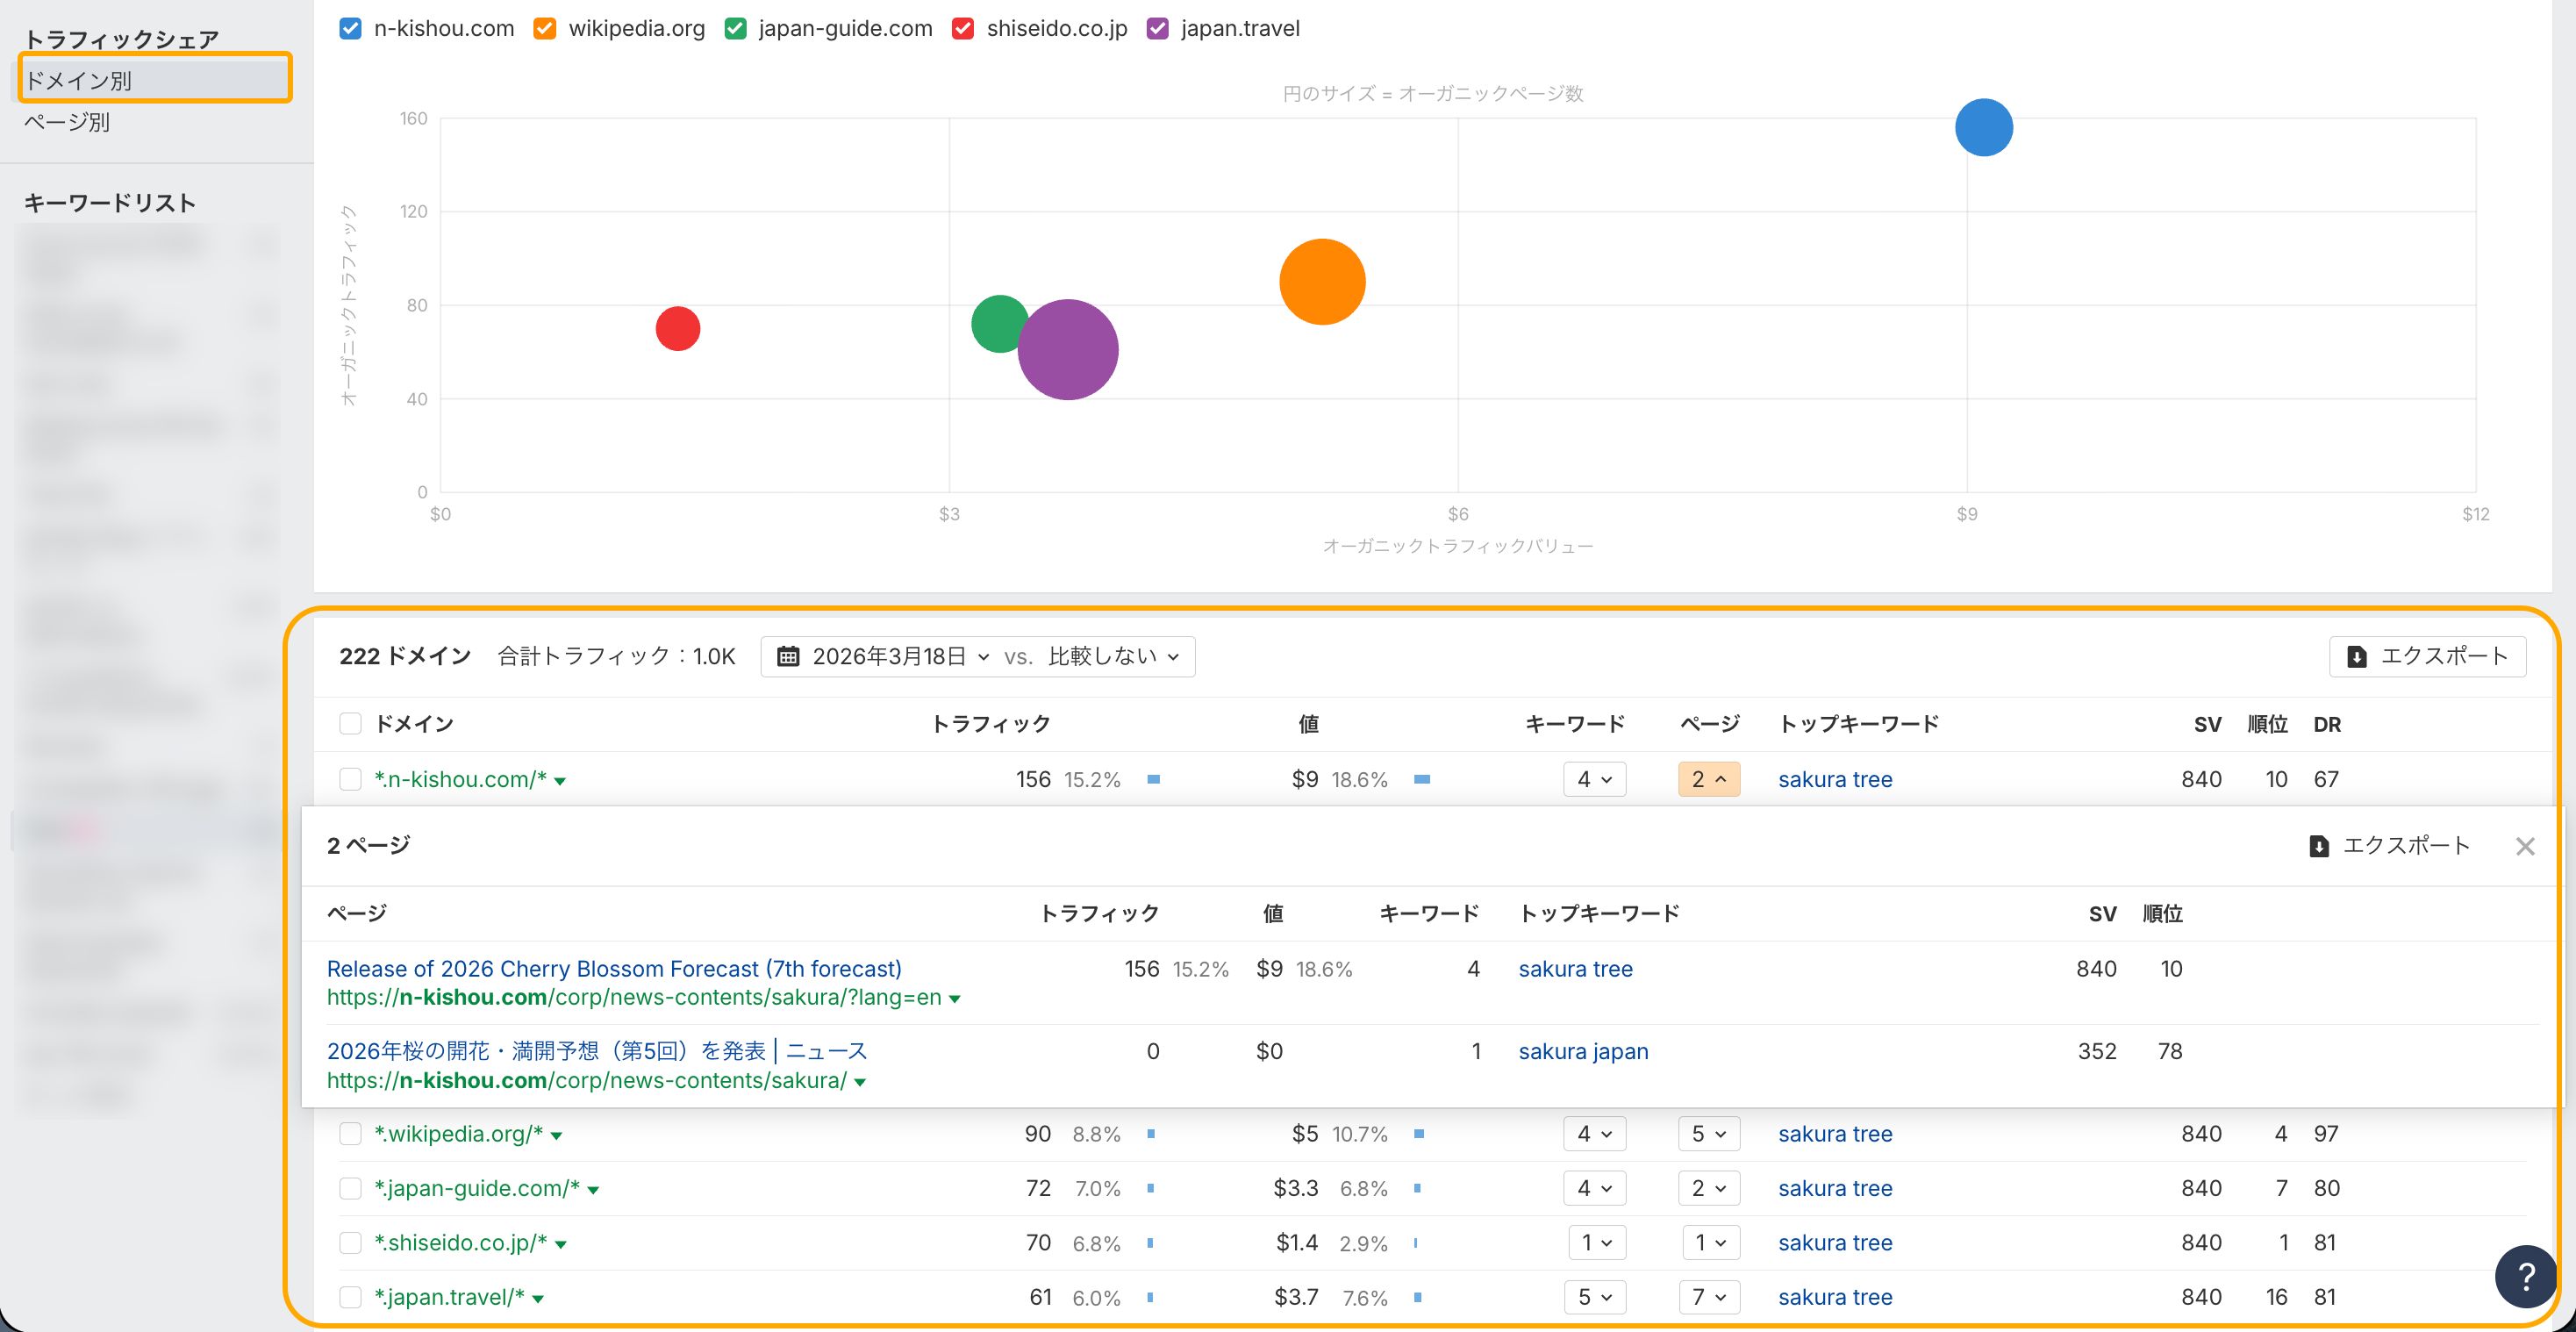This screenshot has height=1332, width=2576.
Task: Toggle shiseido.co.jp legend checkbox
Action: (x=963, y=28)
